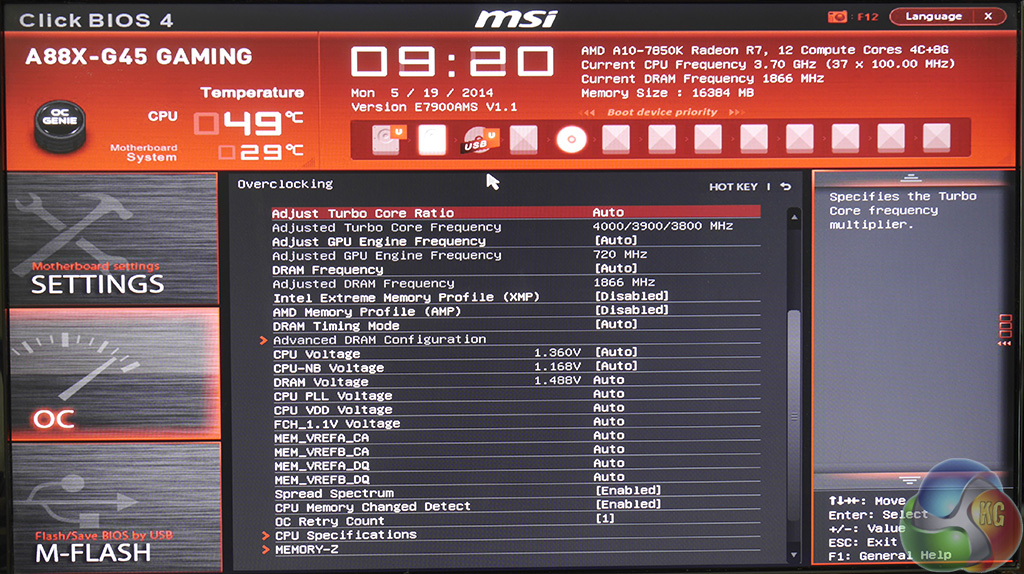Image resolution: width=1024 pixels, height=574 pixels.
Task: Click the Version E7900AMS V1.1 text
Action: point(434,107)
